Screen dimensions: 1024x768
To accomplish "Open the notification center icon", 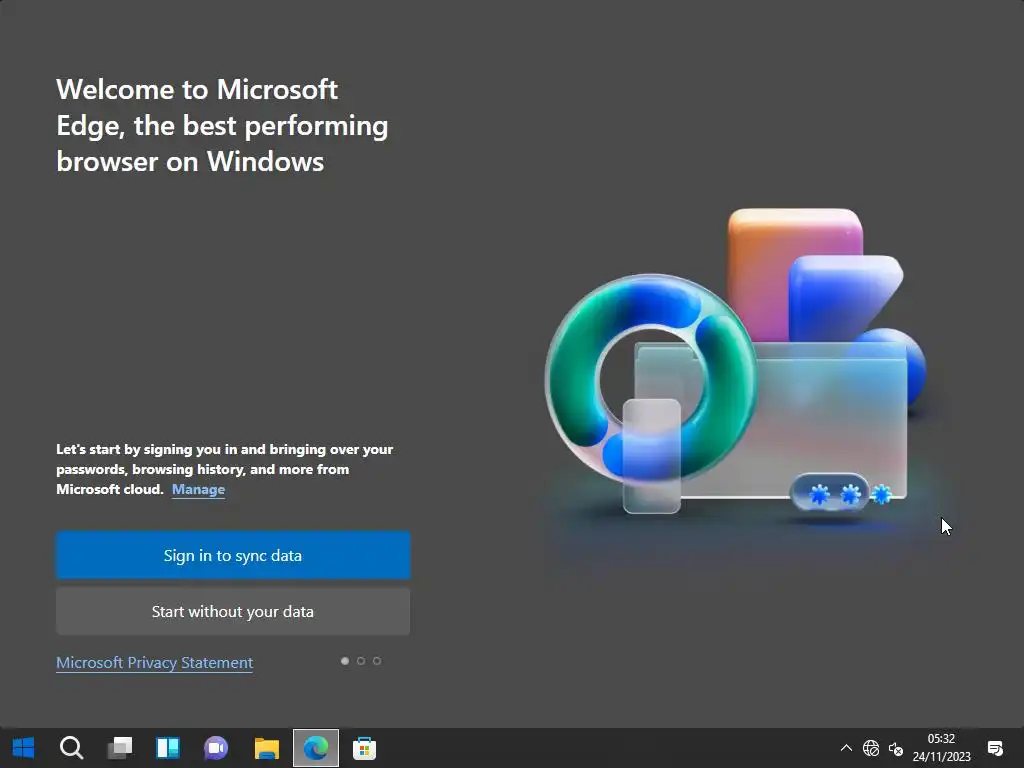I will (x=995, y=748).
